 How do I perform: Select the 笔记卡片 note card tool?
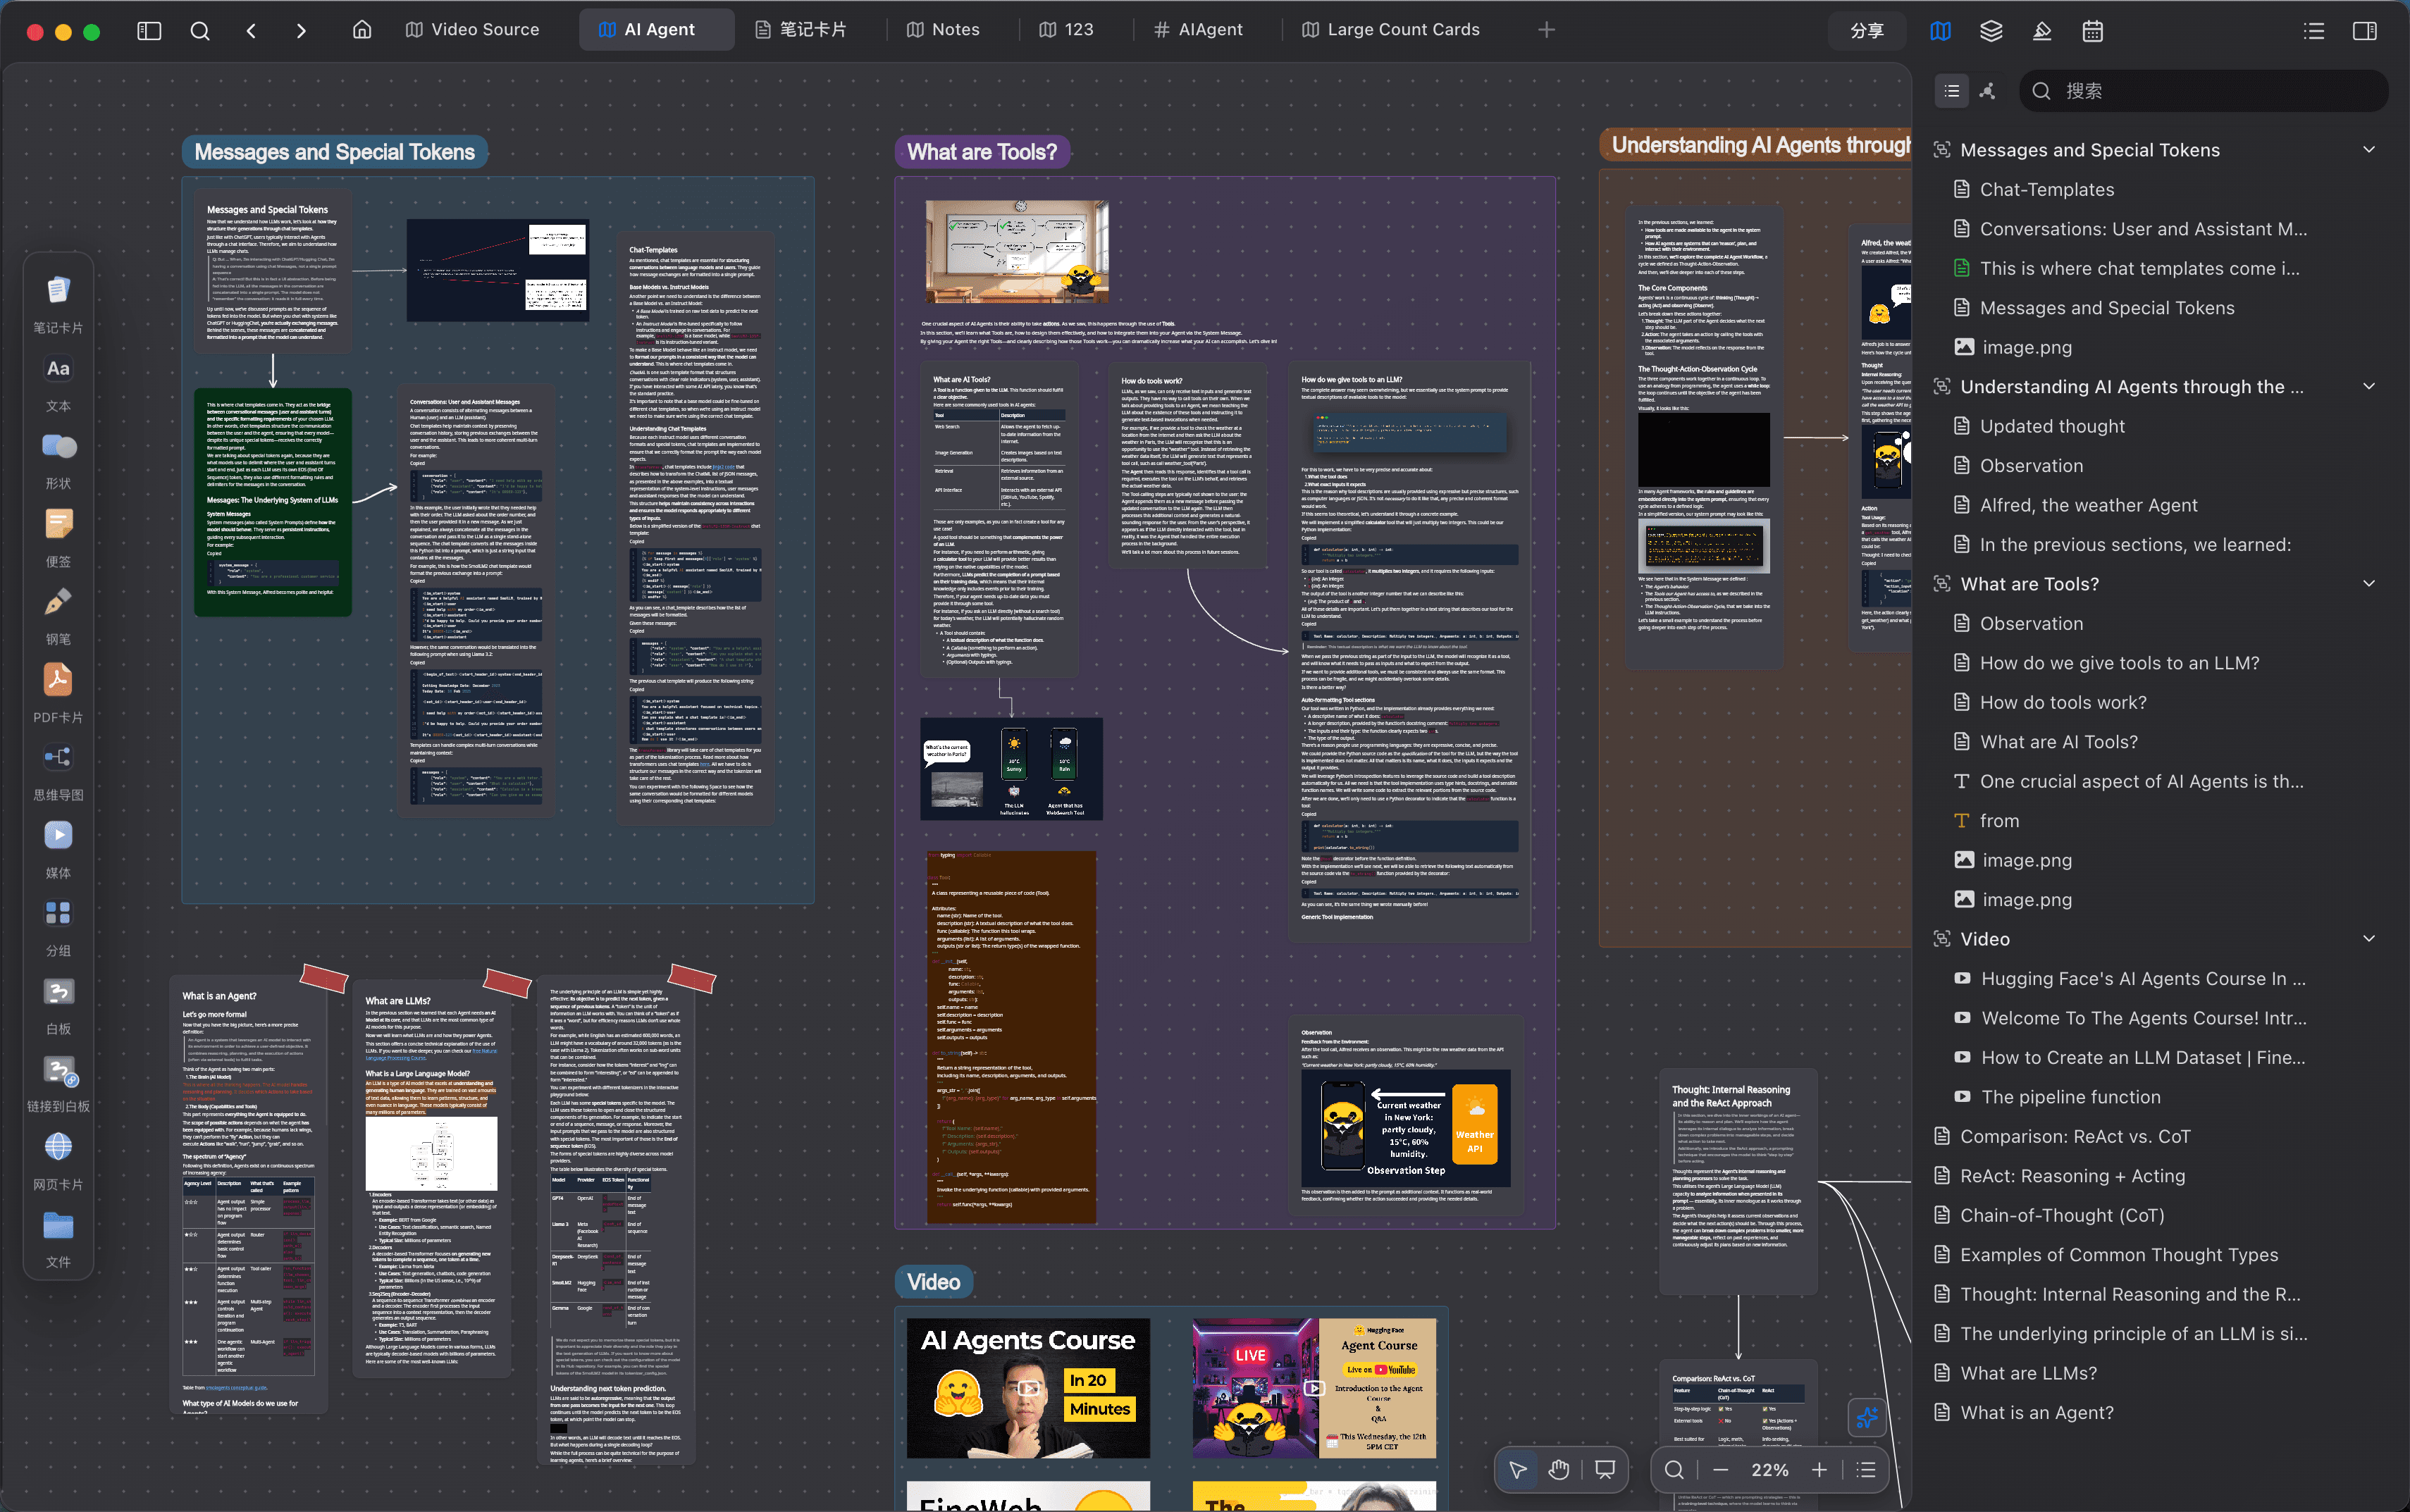[x=58, y=302]
